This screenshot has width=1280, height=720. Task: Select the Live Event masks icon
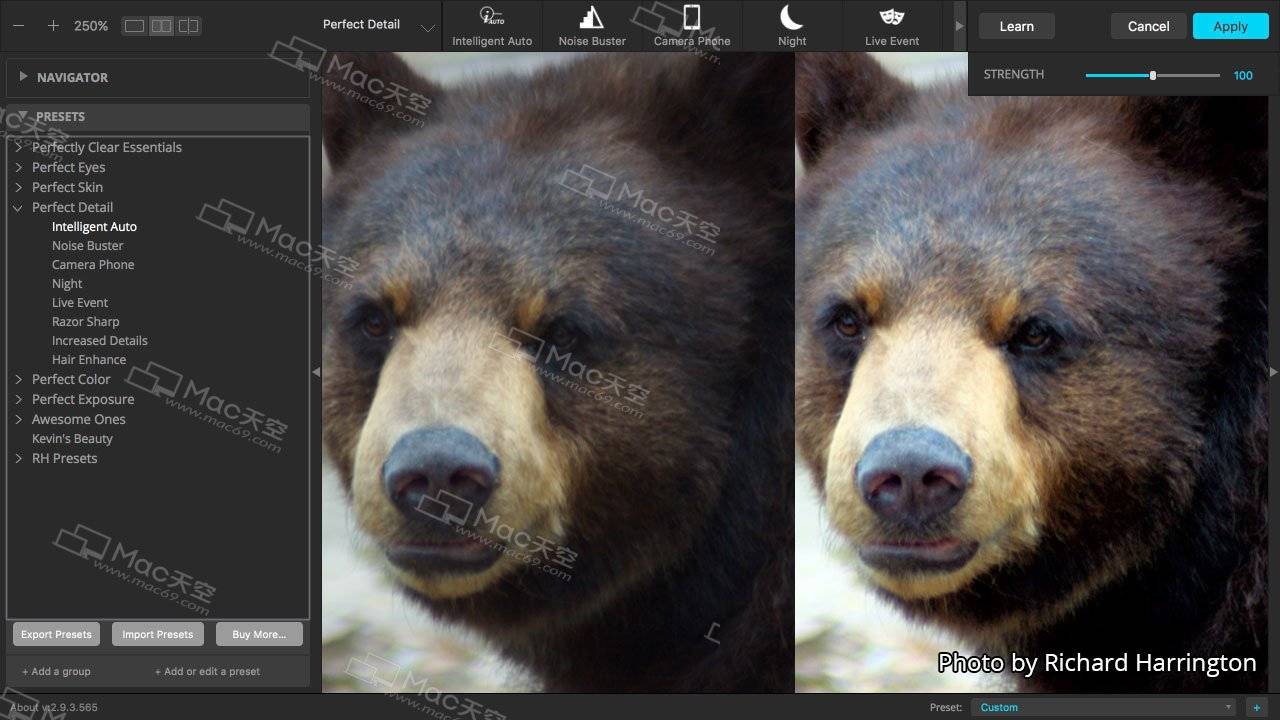[x=891, y=17]
